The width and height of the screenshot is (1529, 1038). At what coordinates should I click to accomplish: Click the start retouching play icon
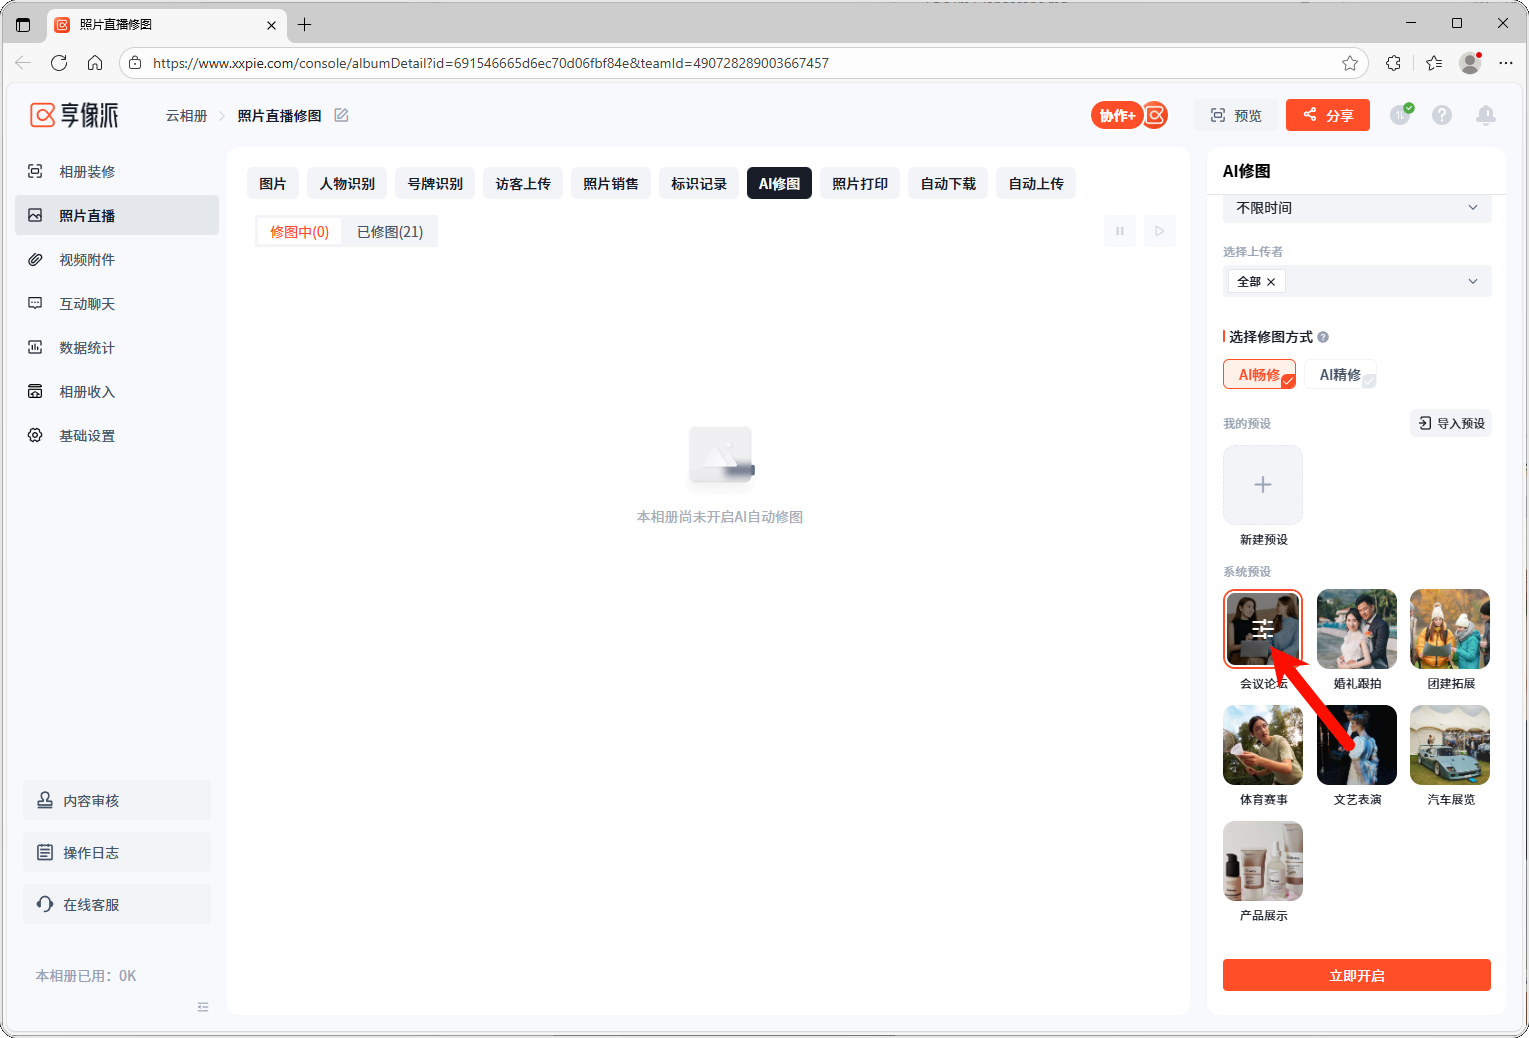point(1159,231)
